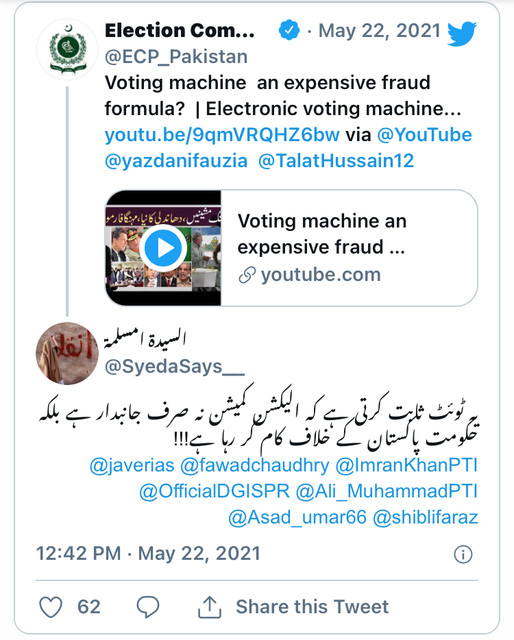Select Share this Tweet
Screen dimensions: 514x640
(312, 607)
